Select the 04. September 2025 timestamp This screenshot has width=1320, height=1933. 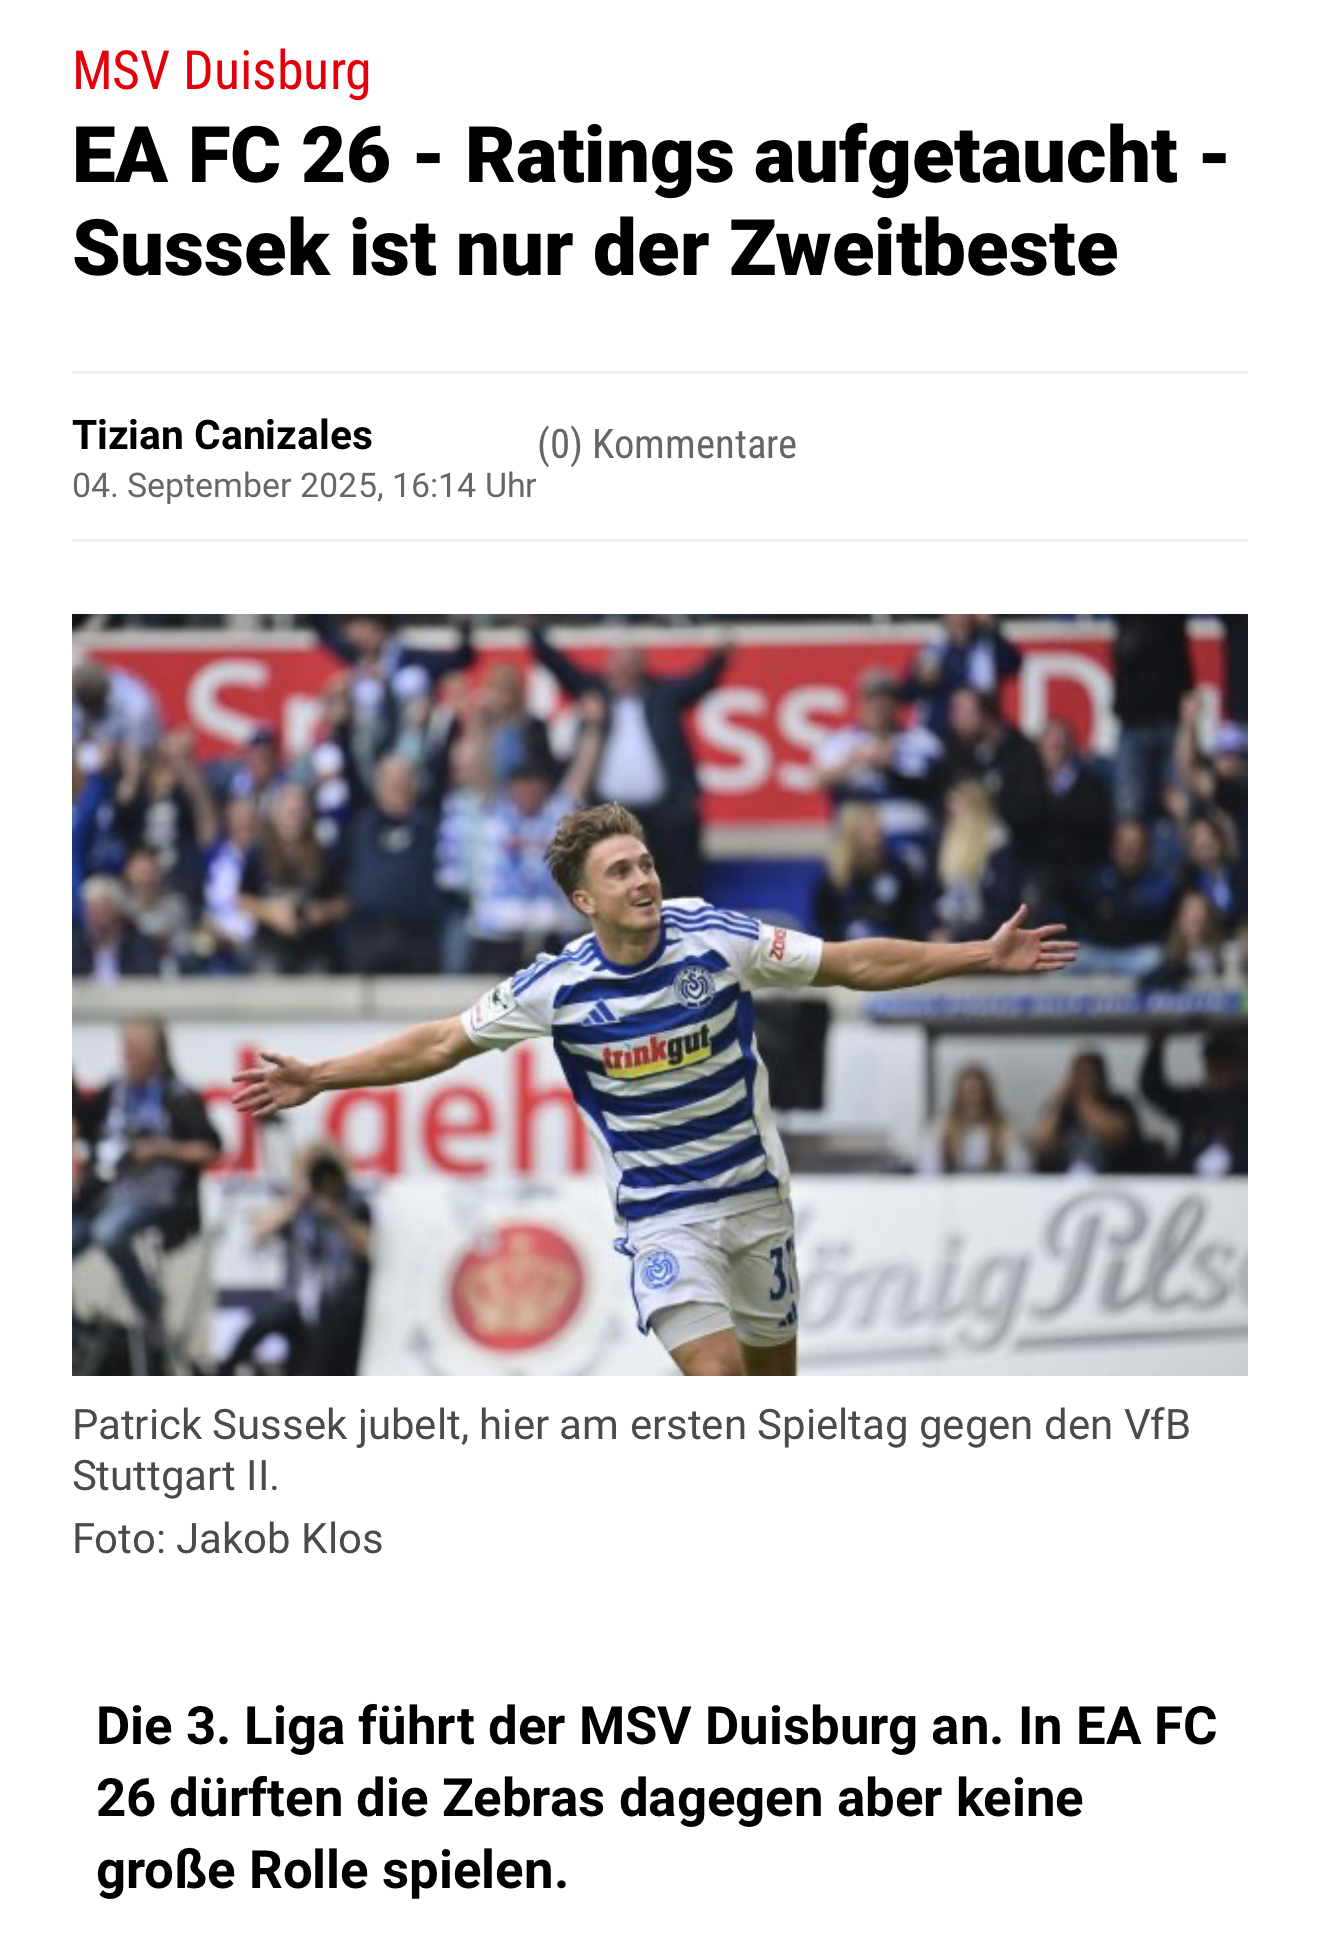304,486
